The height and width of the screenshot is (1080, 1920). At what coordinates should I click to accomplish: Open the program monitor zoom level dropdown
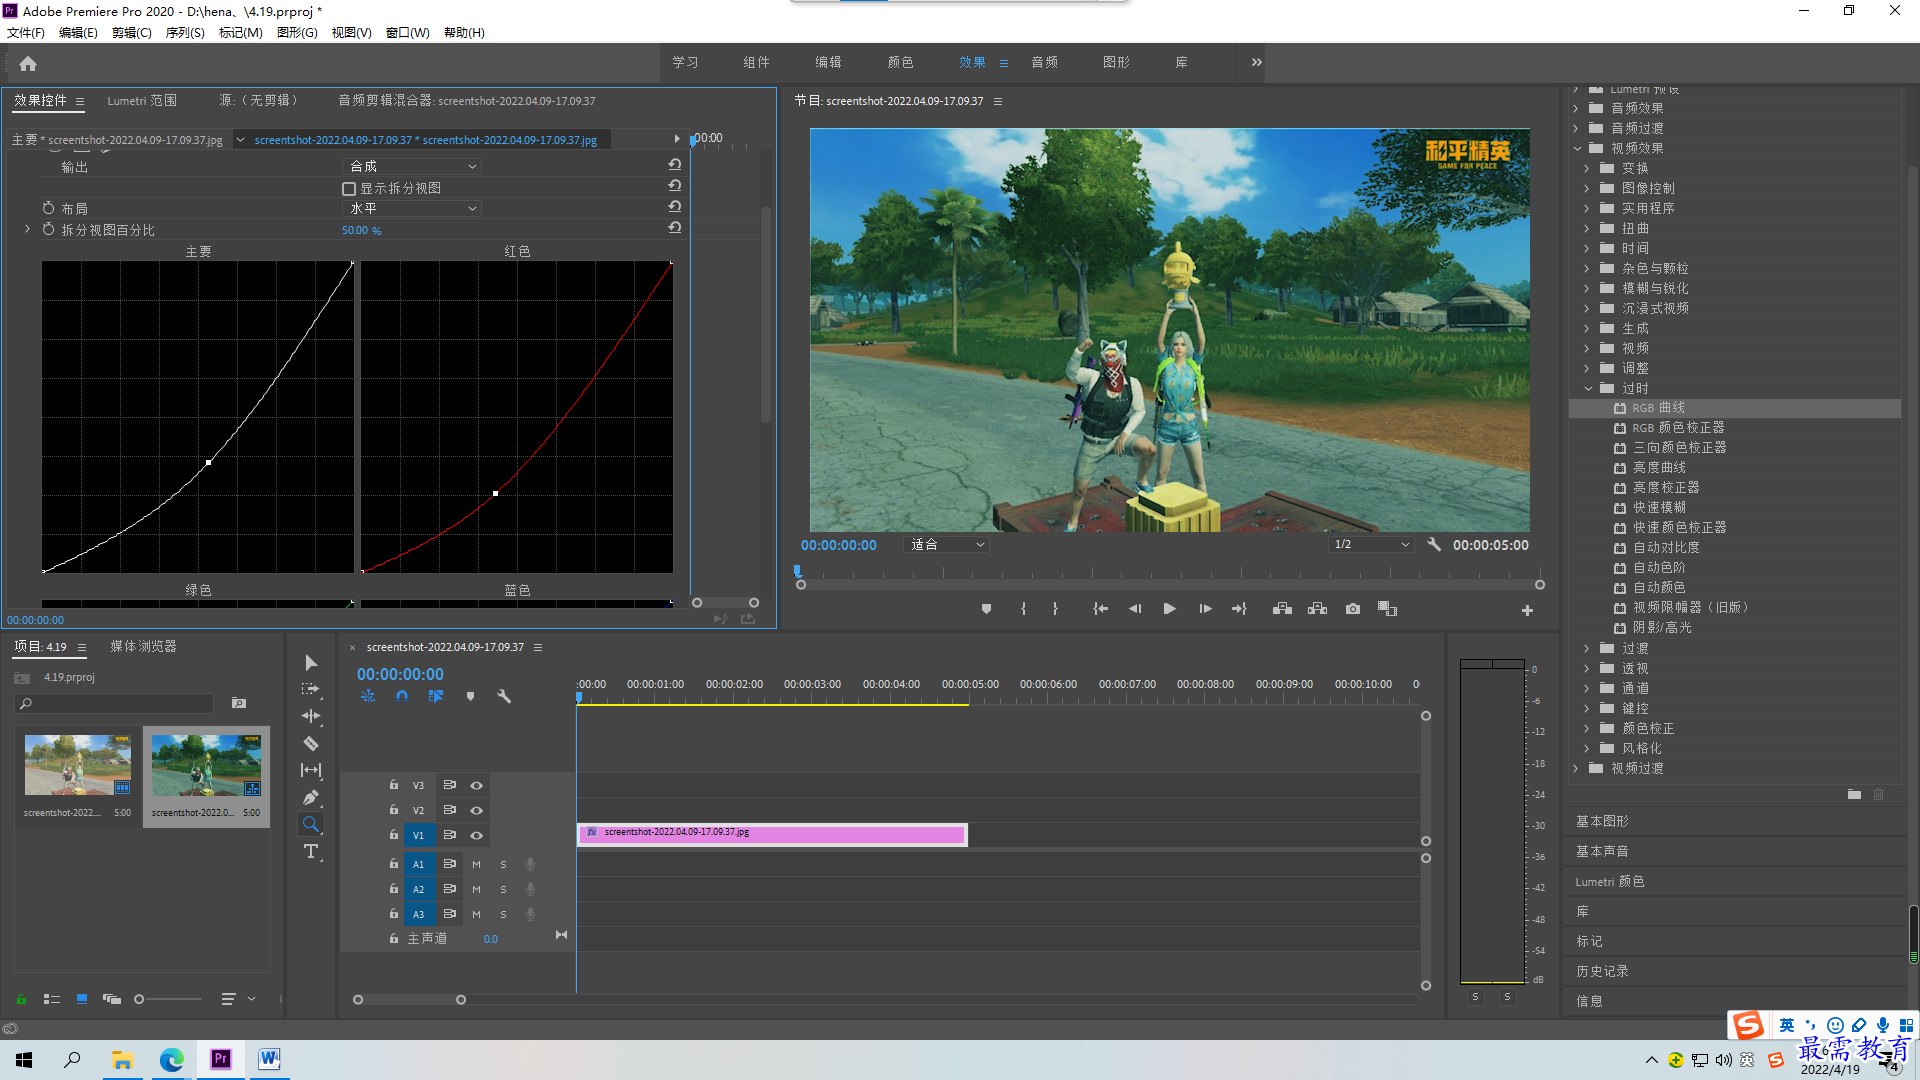(947, 545)
